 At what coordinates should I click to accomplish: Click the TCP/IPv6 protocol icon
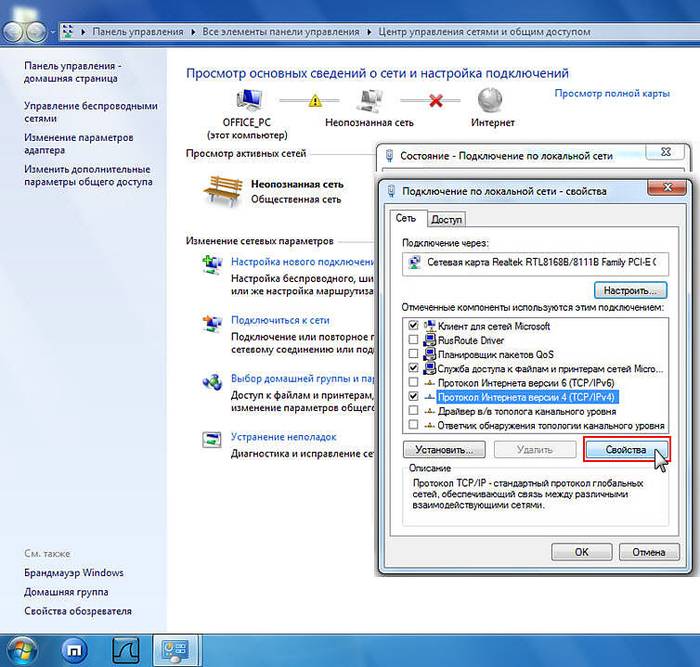429,383
